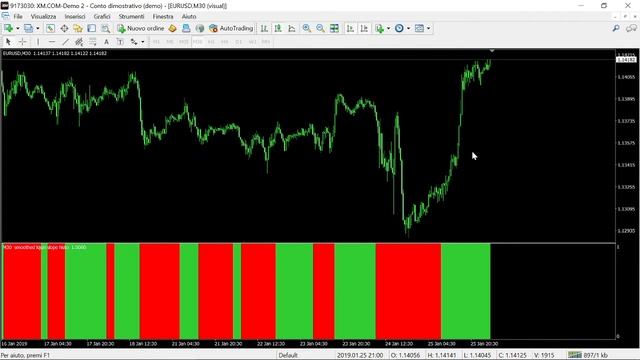Open the Inserisci menu
This screenshot has width=640, height=360.
point(75,16)
